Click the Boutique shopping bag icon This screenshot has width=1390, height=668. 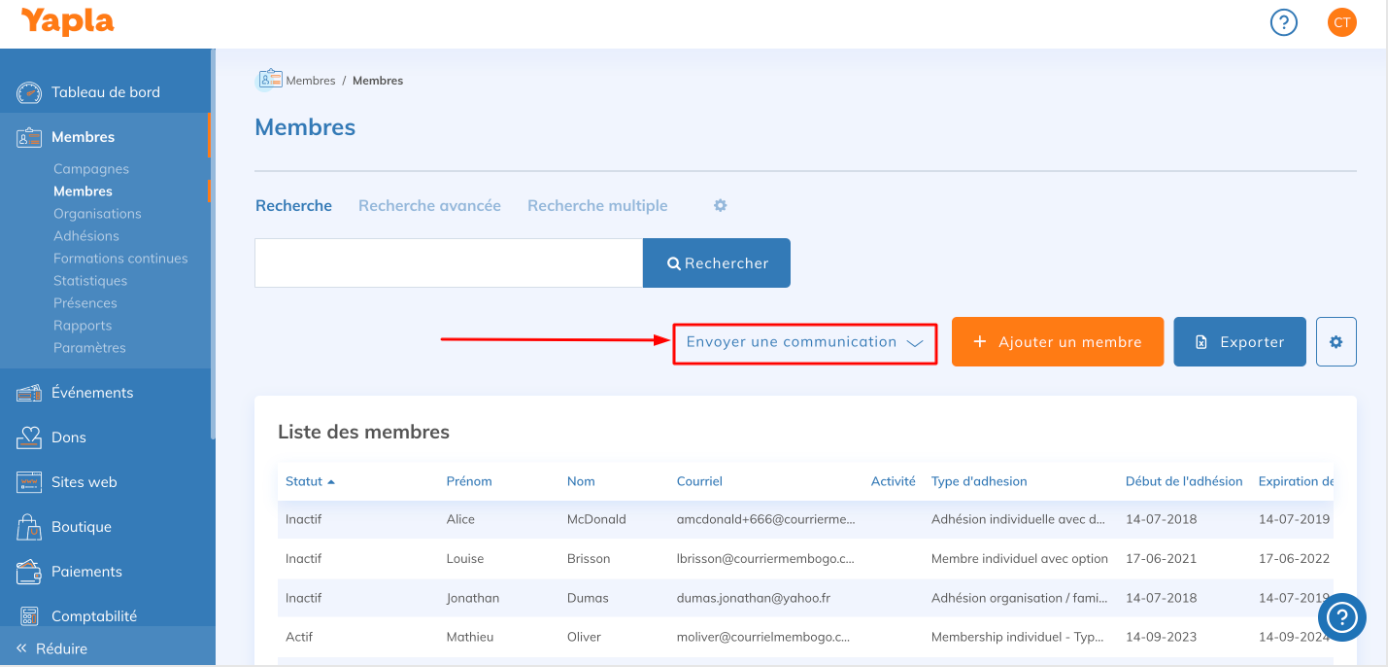28,527
